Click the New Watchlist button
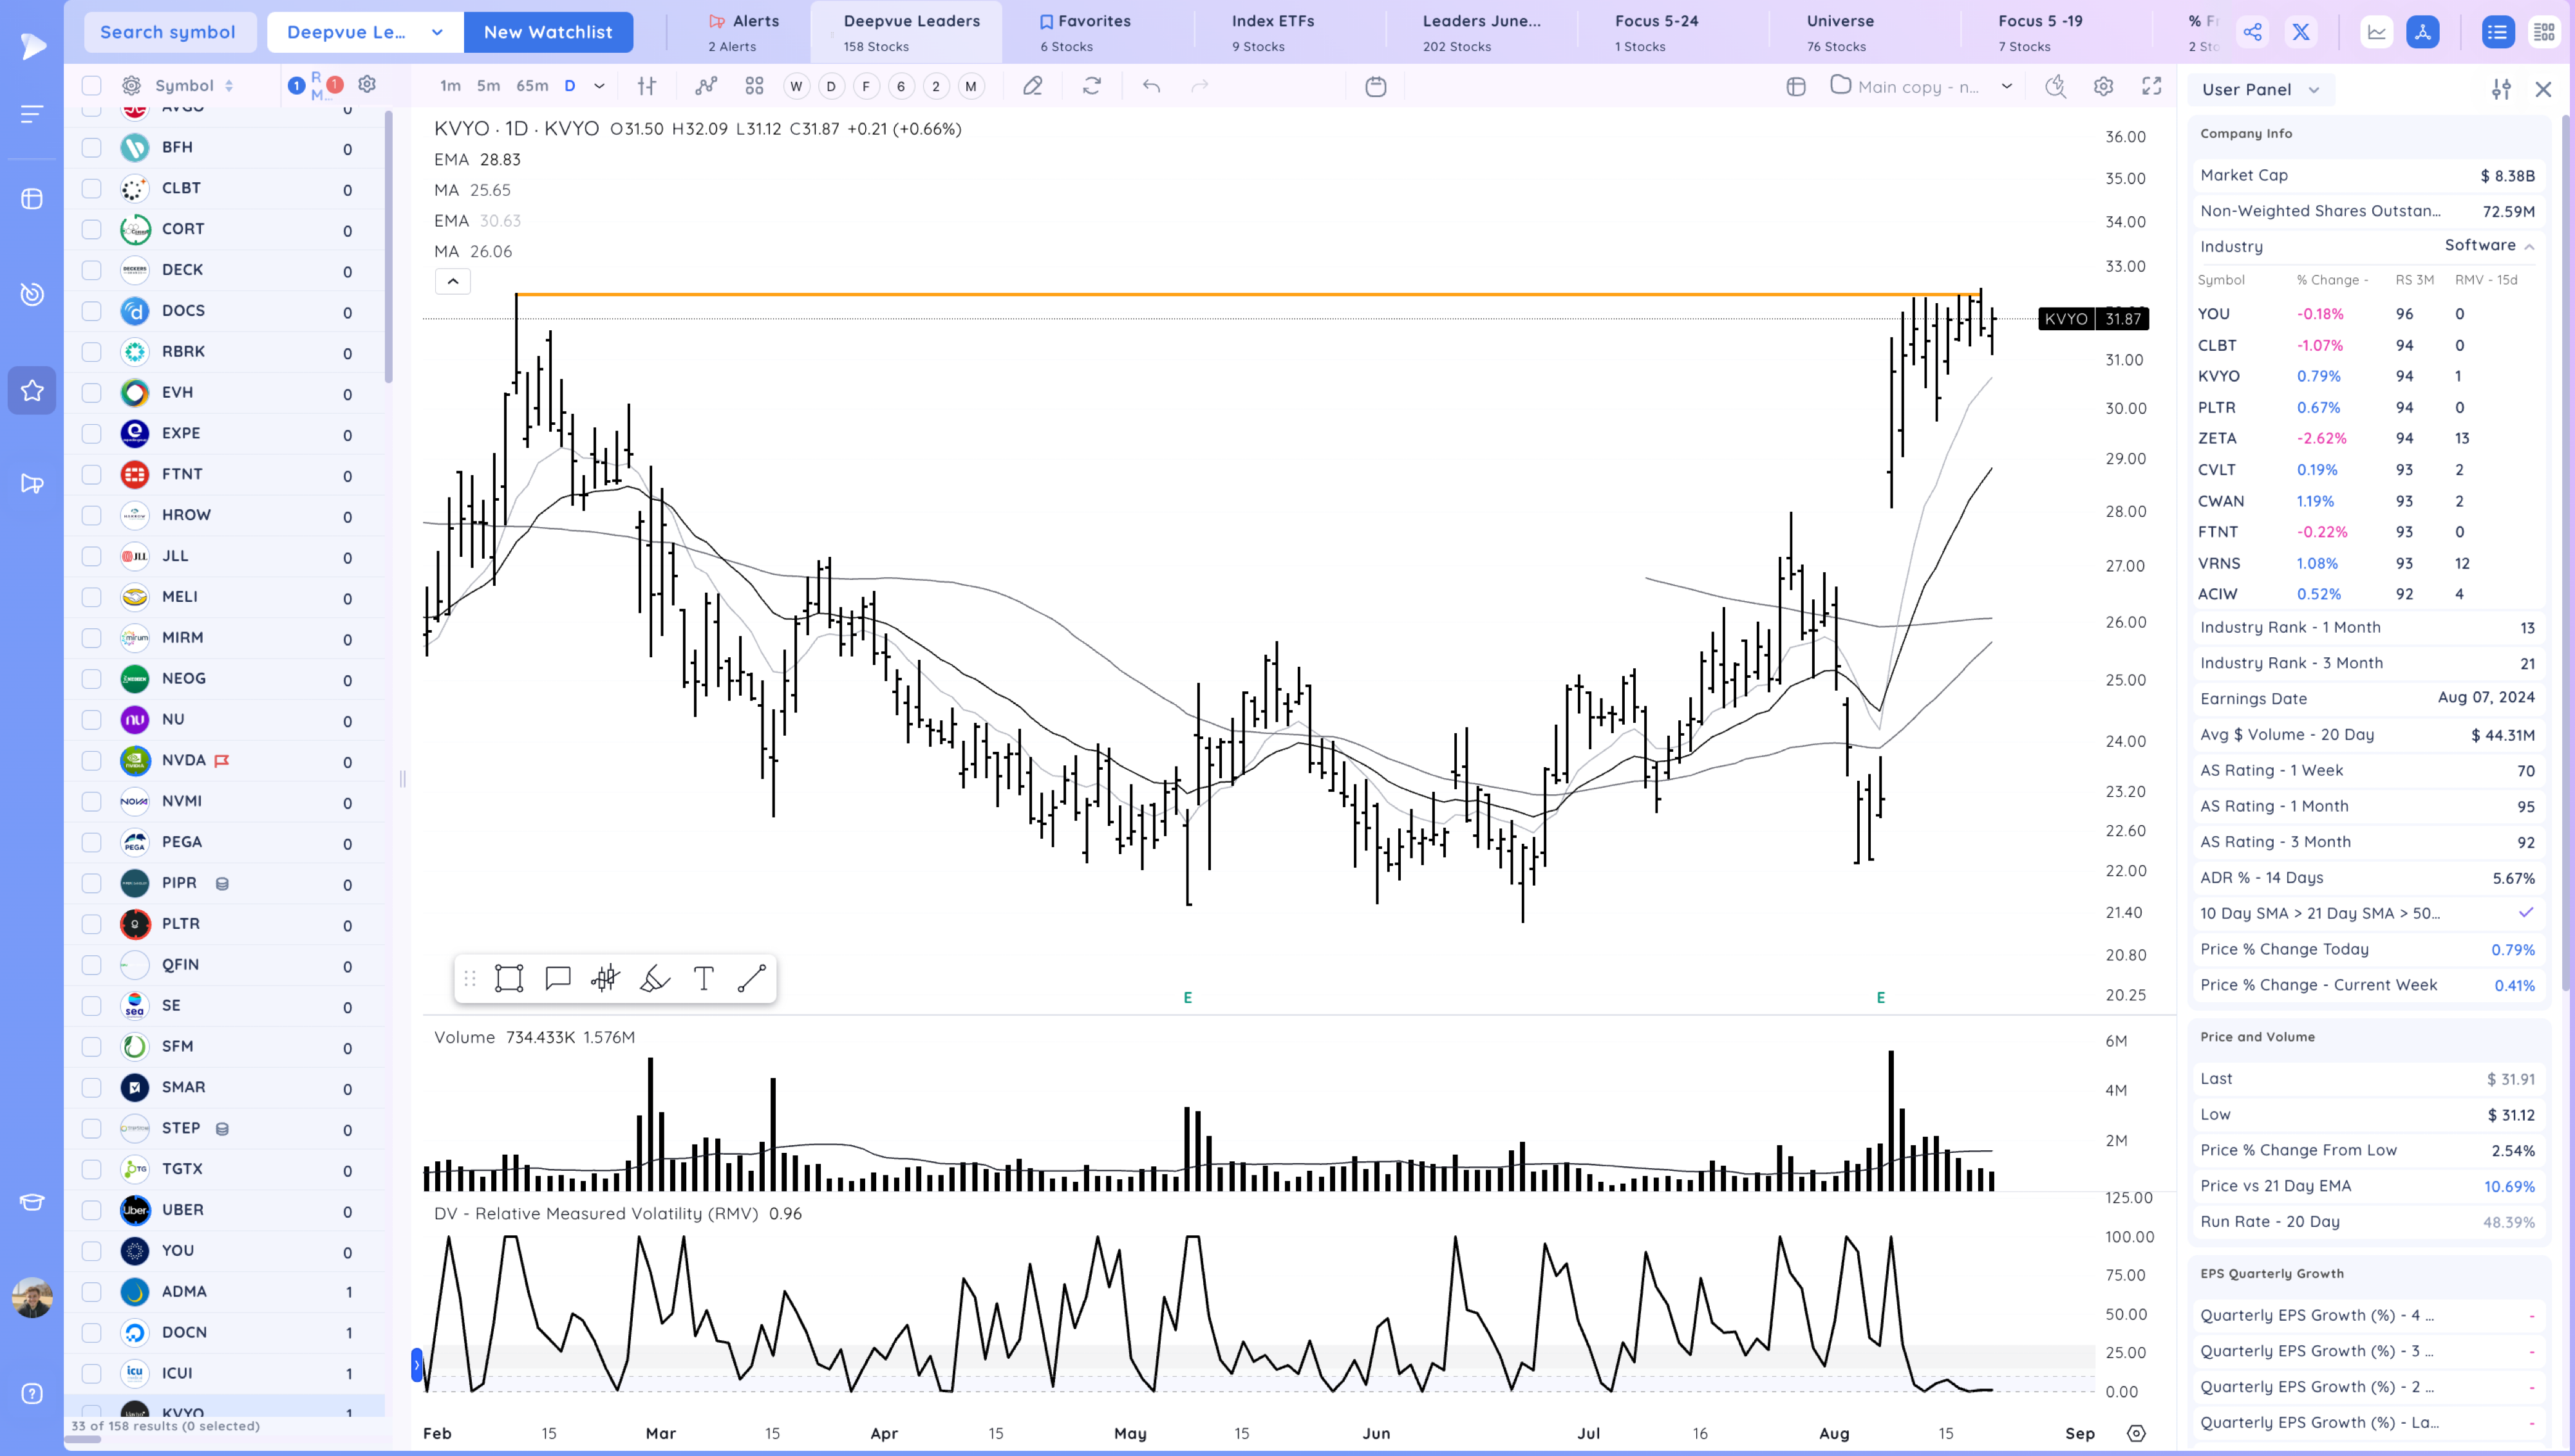Image resolution: width=2575 pixels, height=1456 pixels. [x=548, y=32]
